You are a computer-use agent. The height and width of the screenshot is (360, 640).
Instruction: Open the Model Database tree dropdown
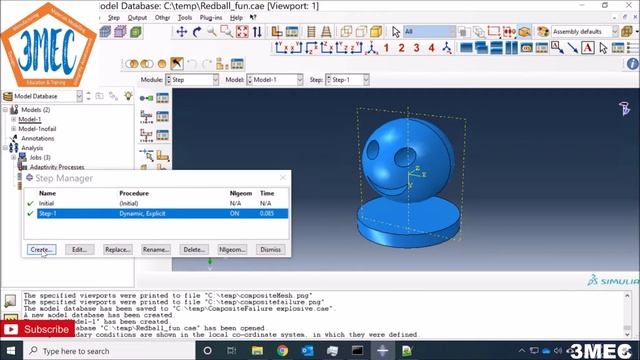pyautogui.click(x=42, y=96)
